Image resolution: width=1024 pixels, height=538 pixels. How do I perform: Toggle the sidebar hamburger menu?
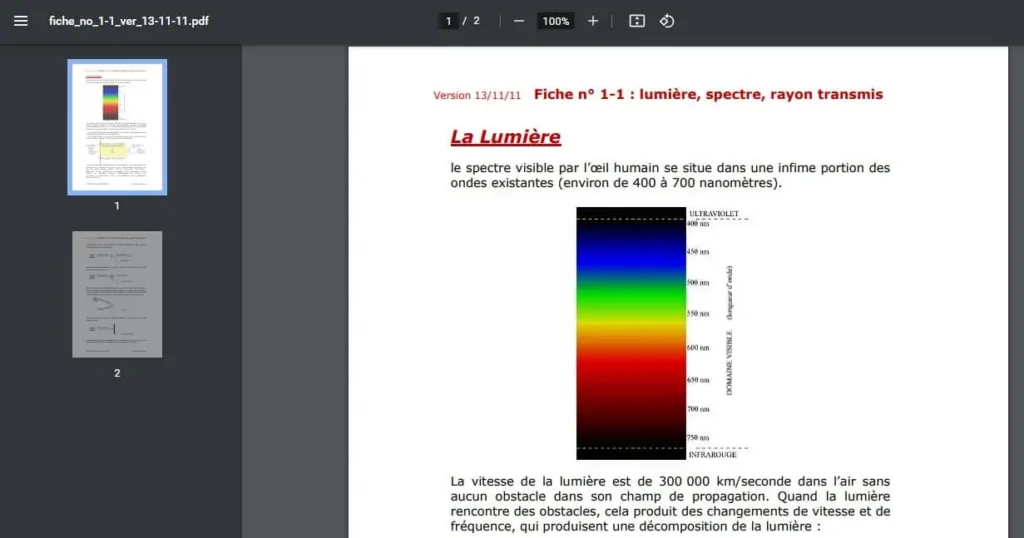21,21
